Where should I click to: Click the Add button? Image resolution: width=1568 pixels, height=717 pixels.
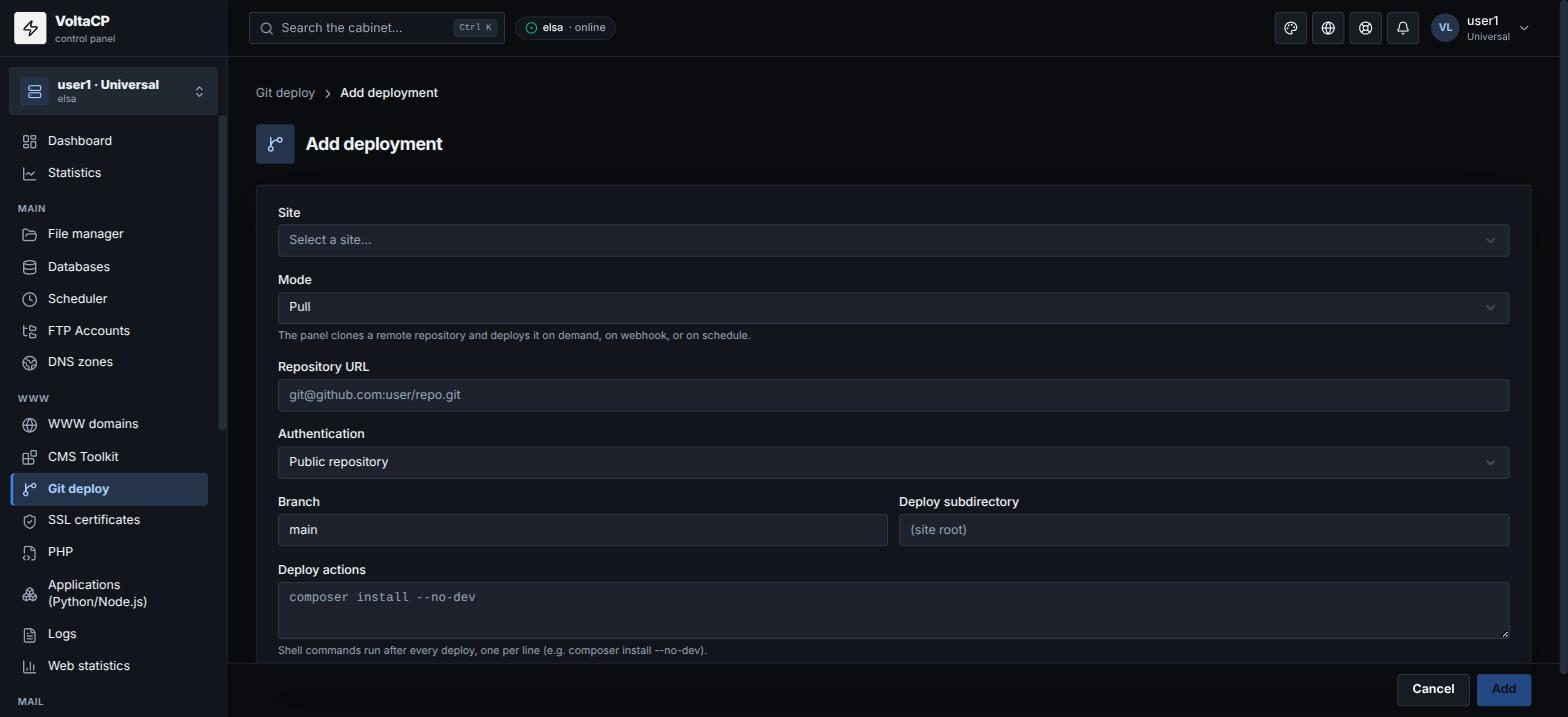pyautogui.click(x=1504, y=689)
